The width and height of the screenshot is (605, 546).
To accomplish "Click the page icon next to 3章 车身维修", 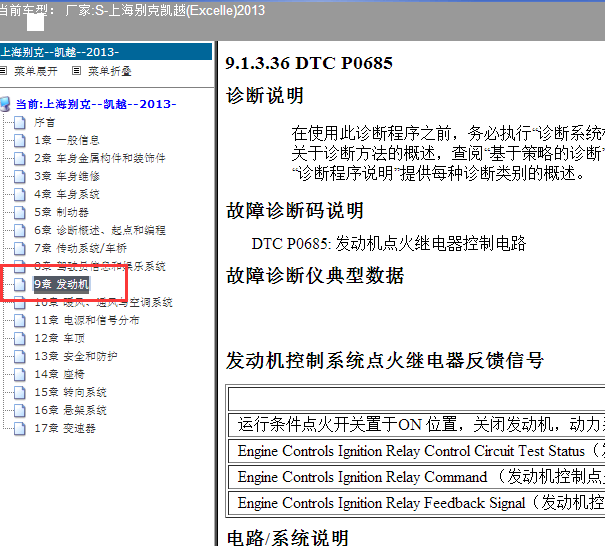I will 20,176.
